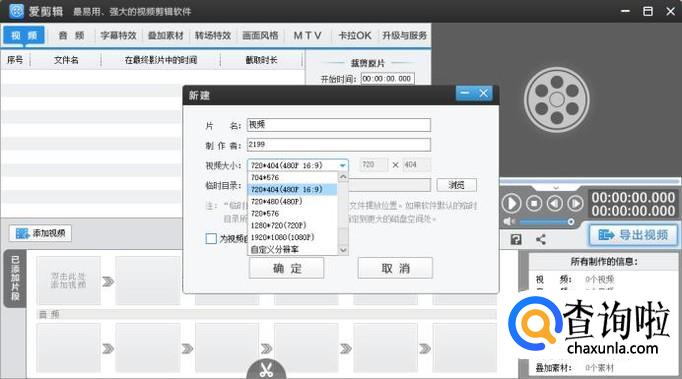The height and width of the screenshot is (379, 682).
Task: Select 1280*720(720P) from the list
Action: pyautogui.click(x=278, y=225)
